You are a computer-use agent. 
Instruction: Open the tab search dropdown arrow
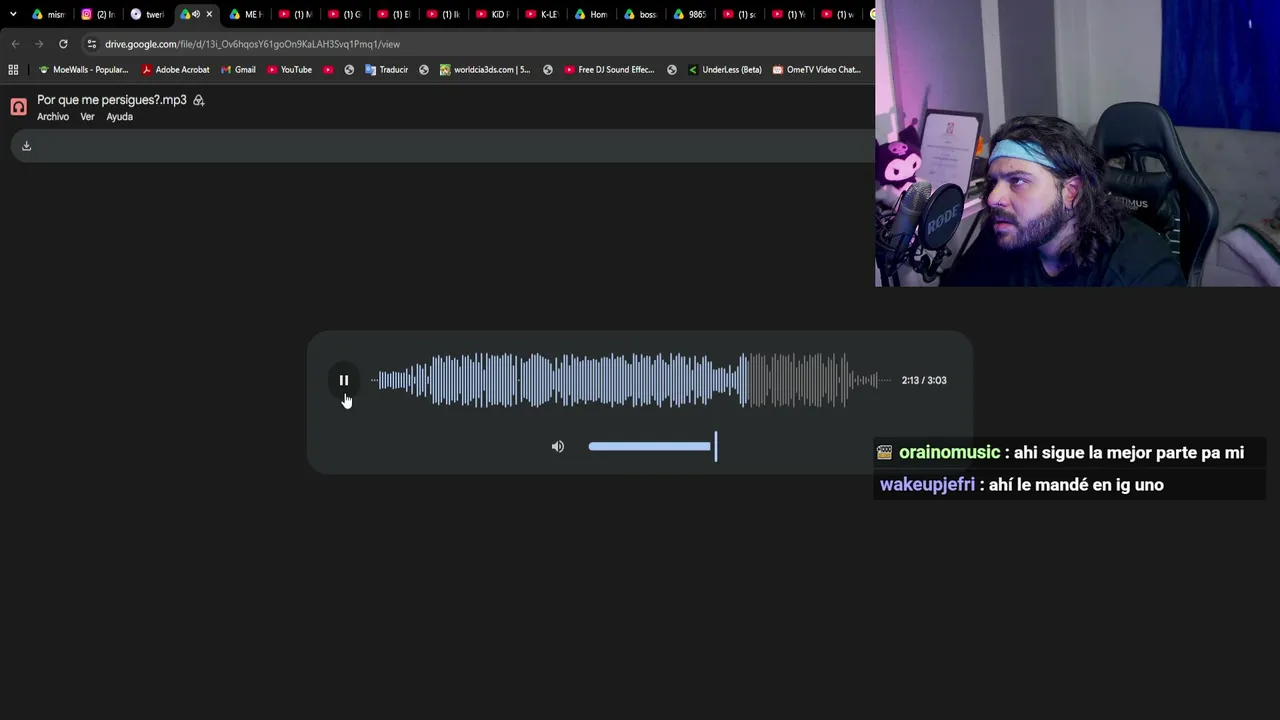[x=12, y=14]
